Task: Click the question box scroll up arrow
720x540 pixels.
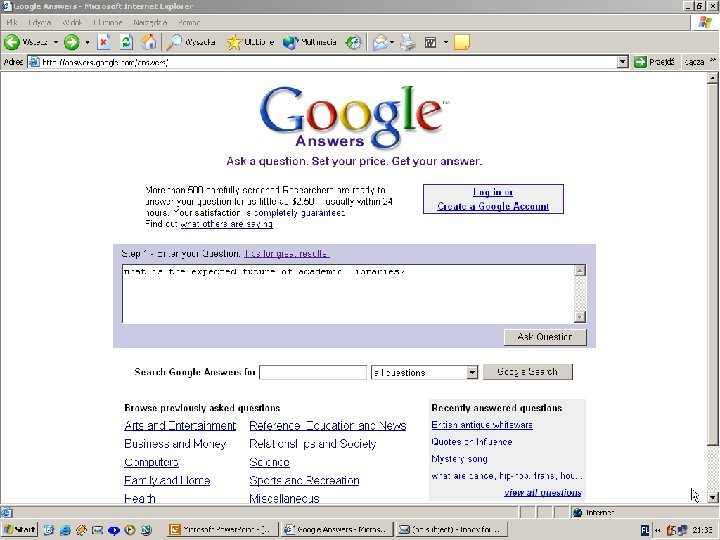Action: pos(580,270)
